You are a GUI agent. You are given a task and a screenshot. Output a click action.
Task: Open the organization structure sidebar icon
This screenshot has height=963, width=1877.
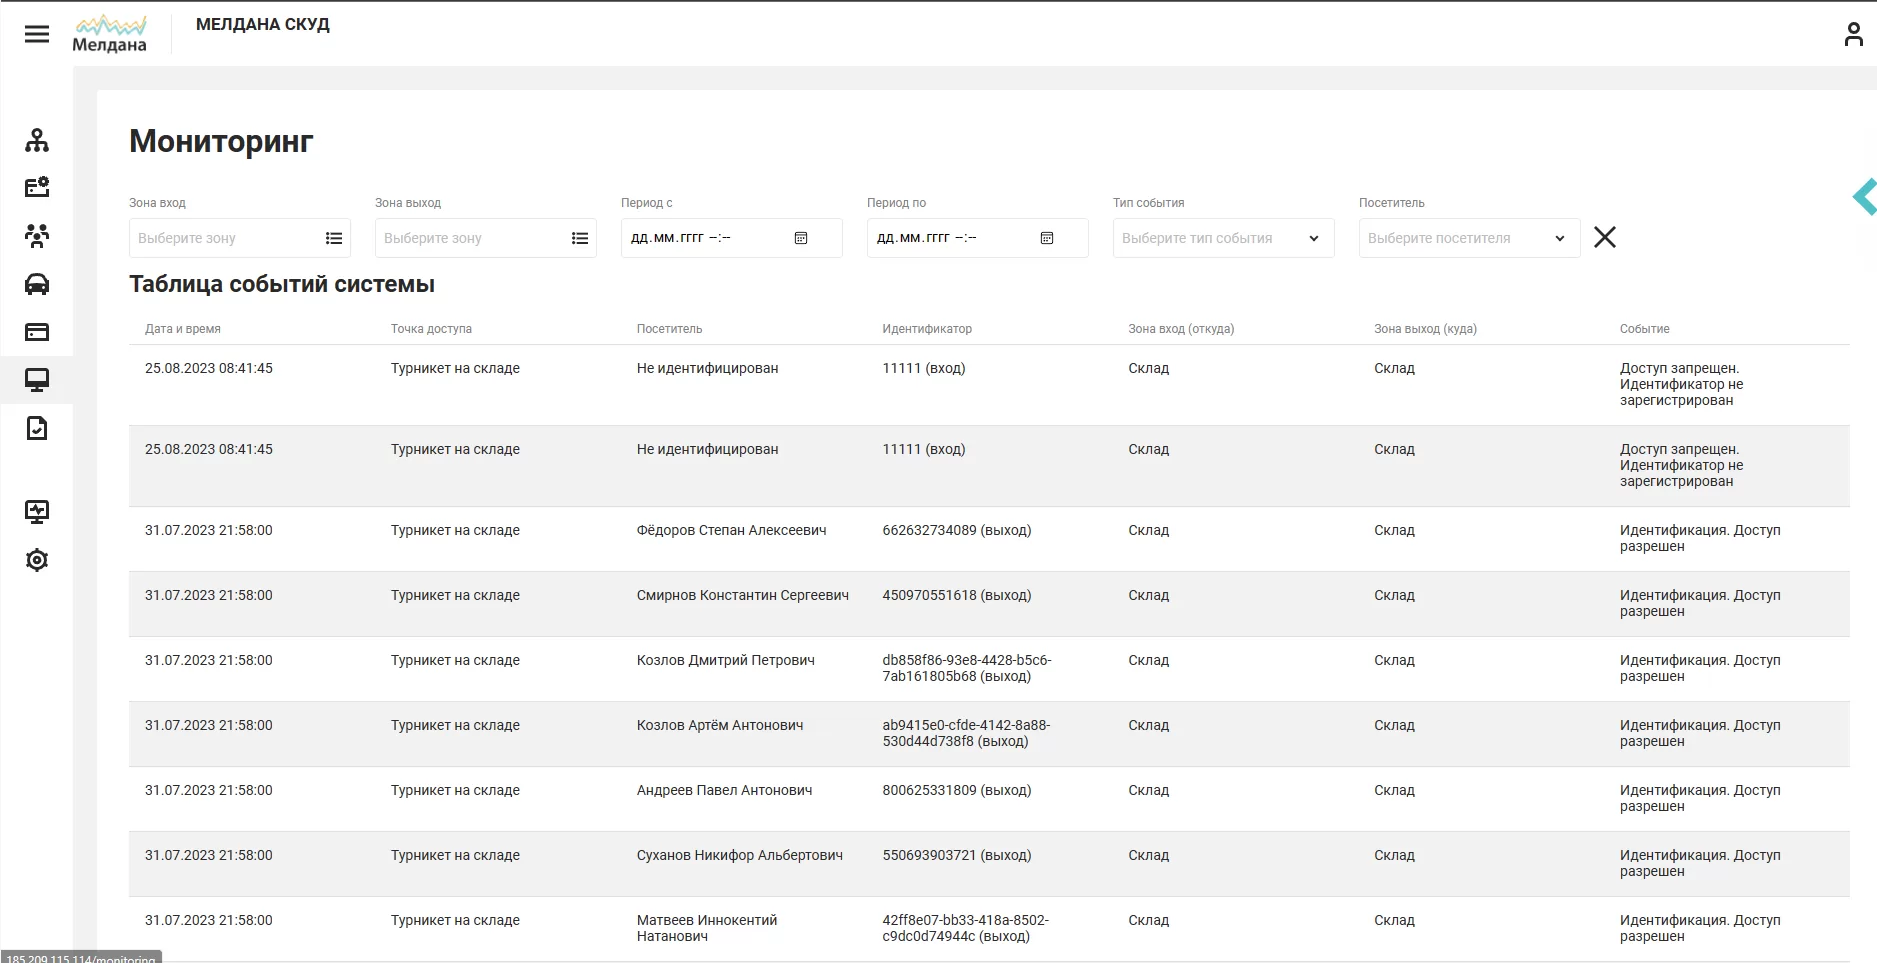37,140
